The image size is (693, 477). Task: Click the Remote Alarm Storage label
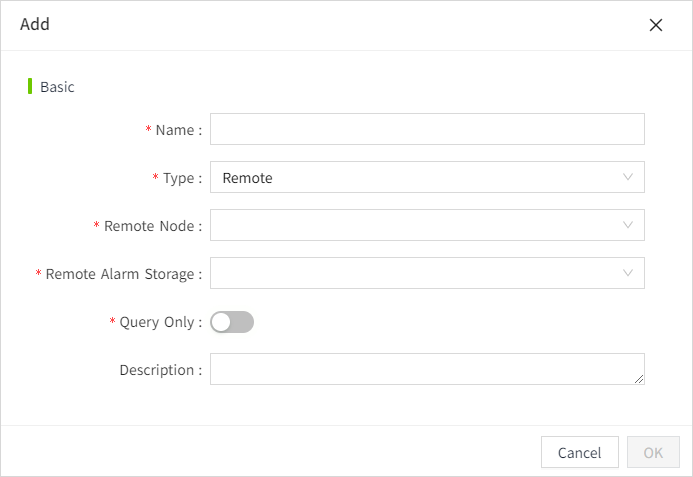pyautogui.click(x=122, y=274)
